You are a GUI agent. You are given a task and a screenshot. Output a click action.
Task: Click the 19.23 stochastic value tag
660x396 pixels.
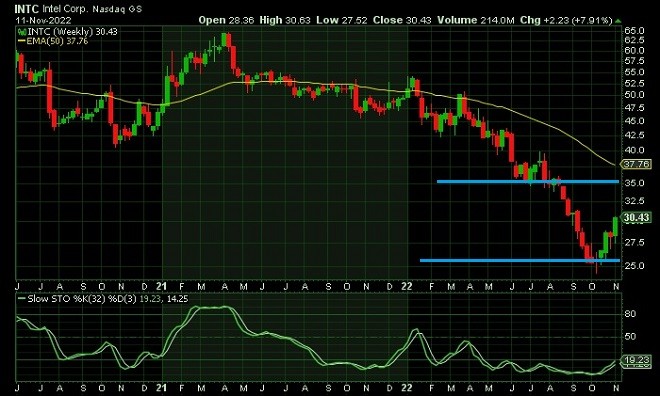point(635,360)
